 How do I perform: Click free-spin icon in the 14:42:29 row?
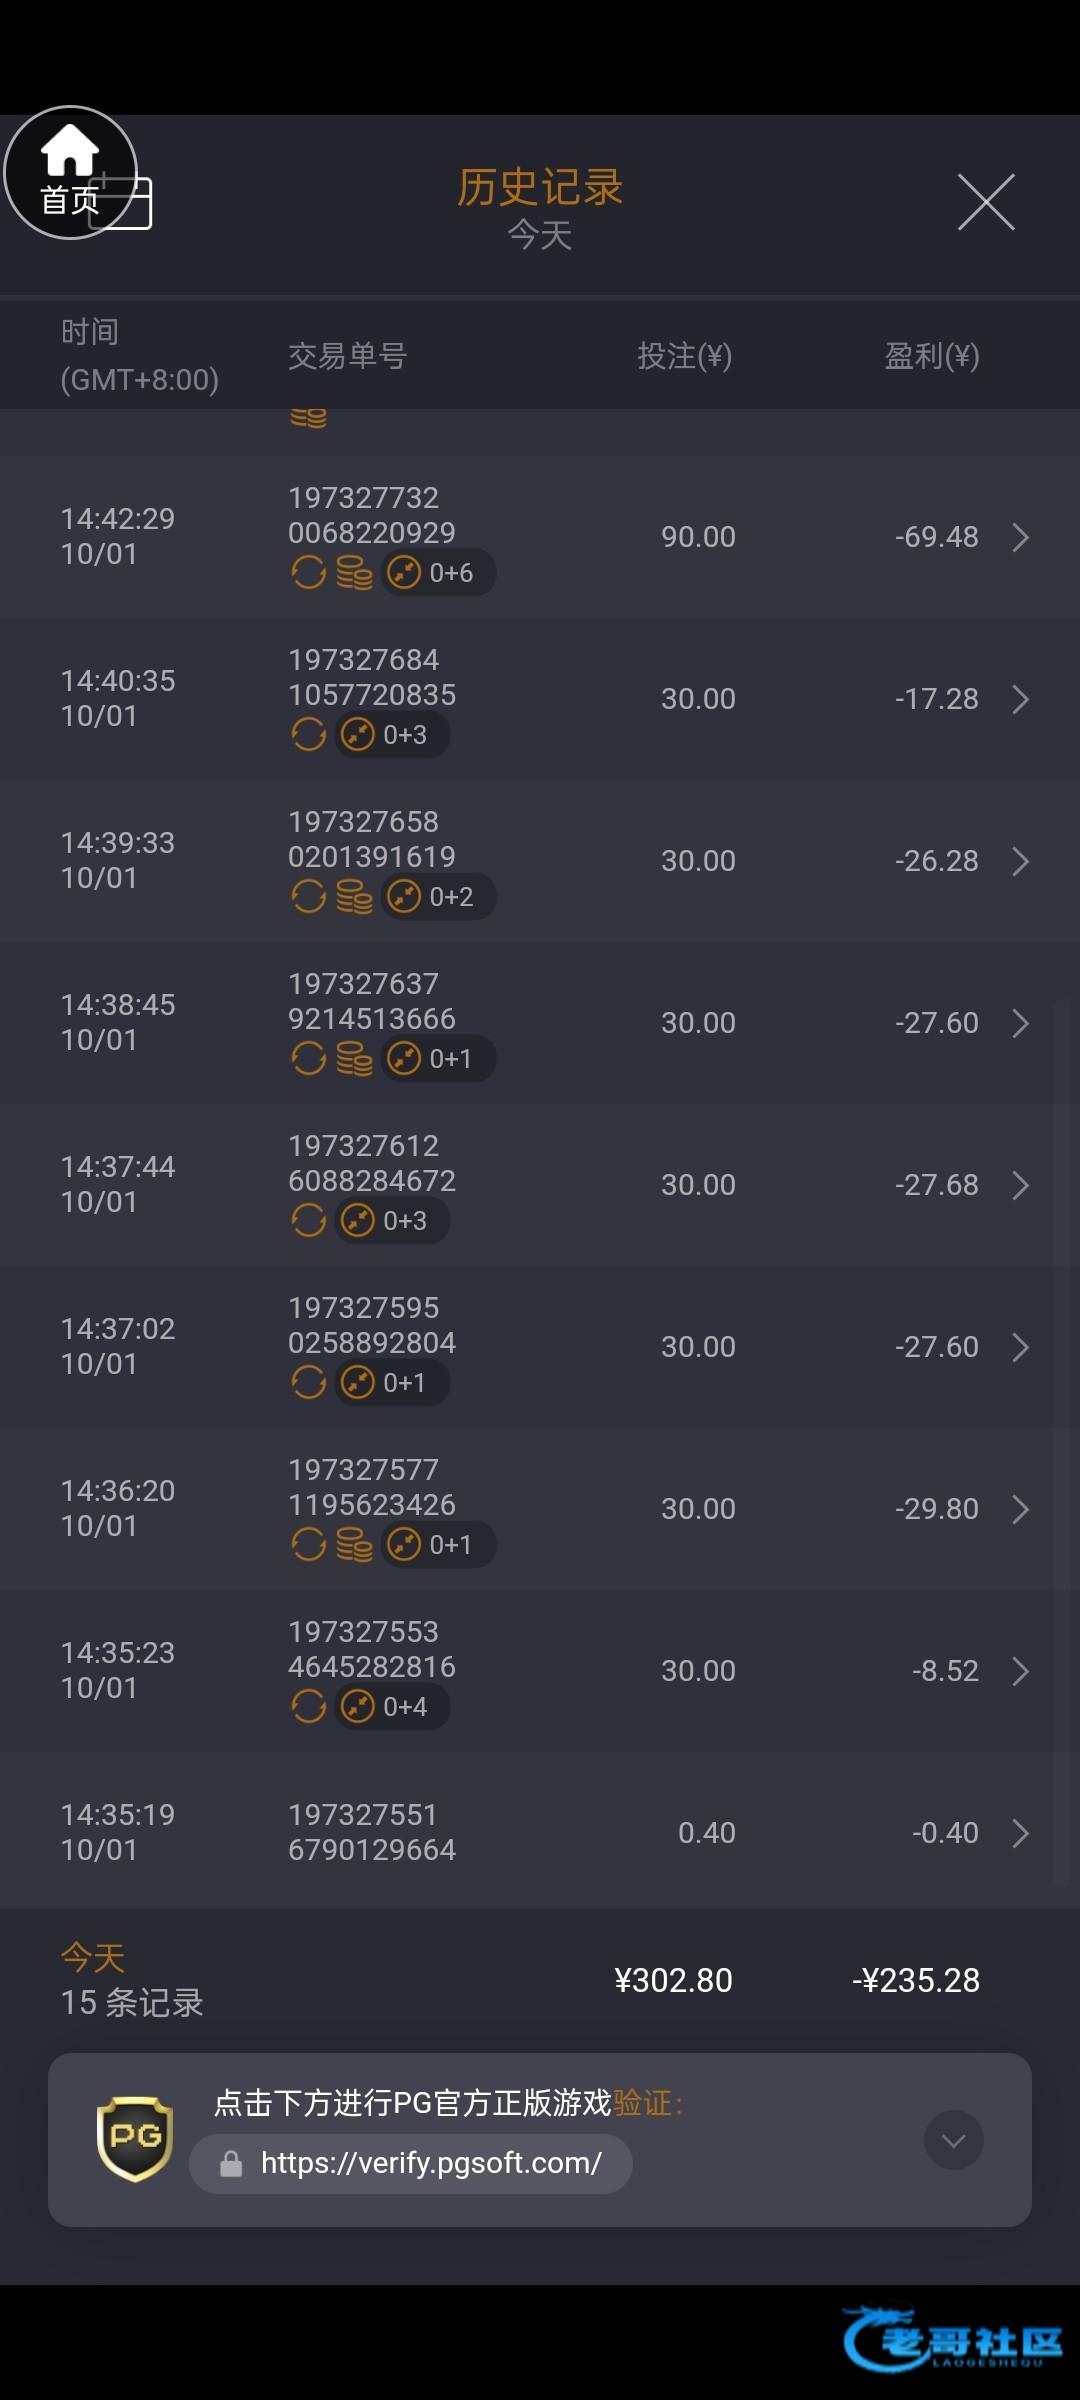308,573
